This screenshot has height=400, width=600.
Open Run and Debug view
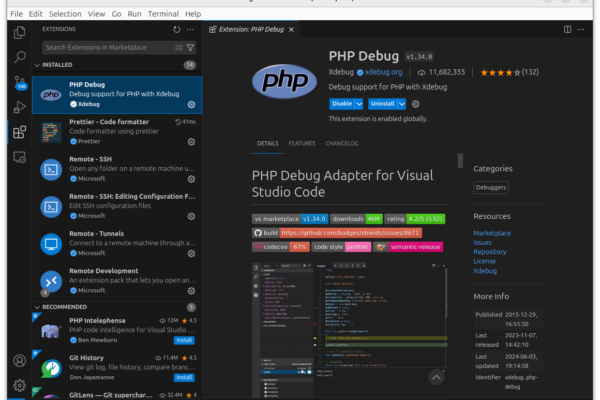pyautogui.click(x=20, y=107)
